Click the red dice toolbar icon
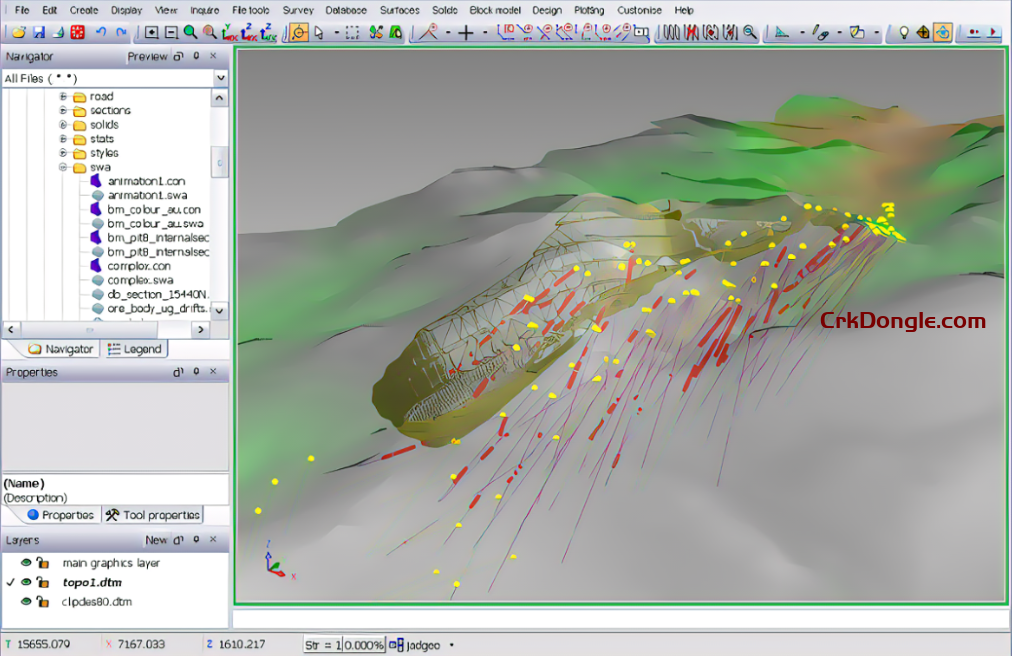This screenshot has height=656, width=1012. tap(78, 32)
